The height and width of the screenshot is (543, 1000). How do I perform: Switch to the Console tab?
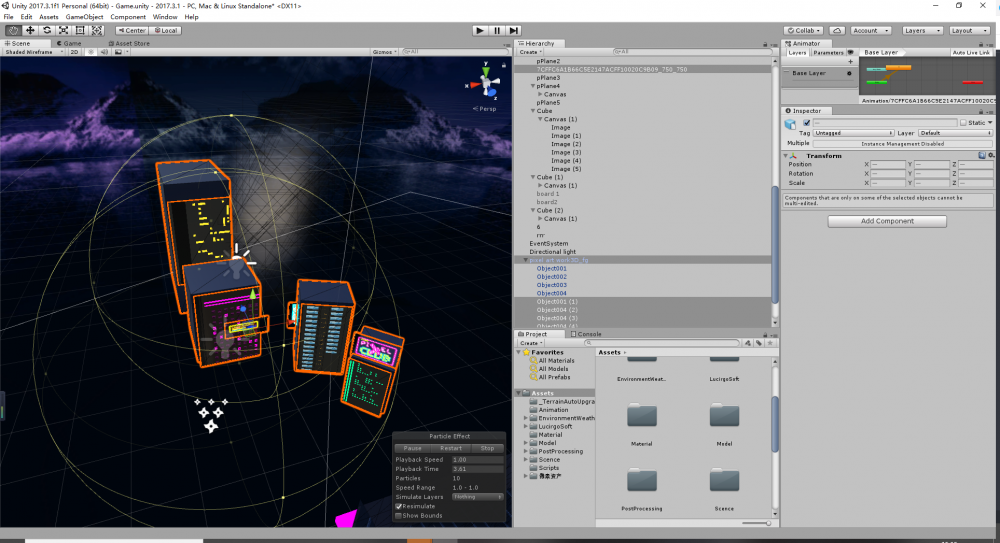pos(586,334)
